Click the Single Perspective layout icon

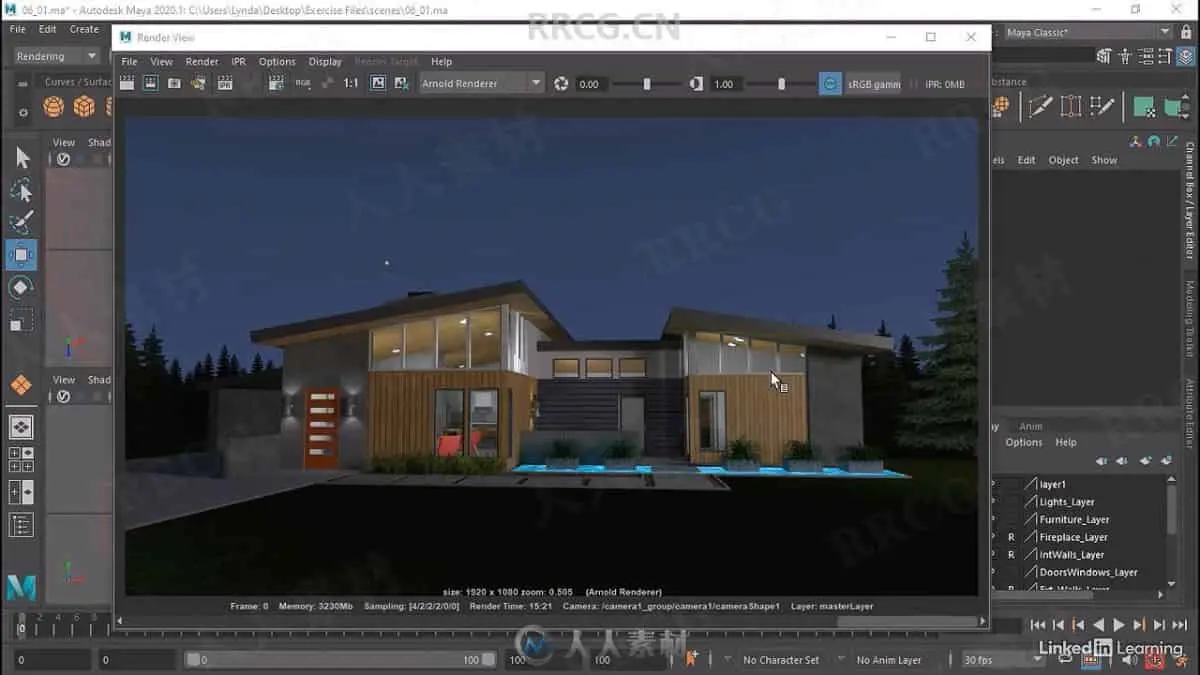[21, 427]
